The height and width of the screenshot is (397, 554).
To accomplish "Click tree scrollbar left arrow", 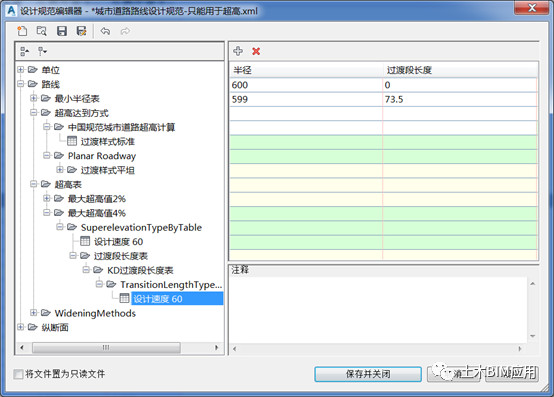I will click(x=22, y=348).
